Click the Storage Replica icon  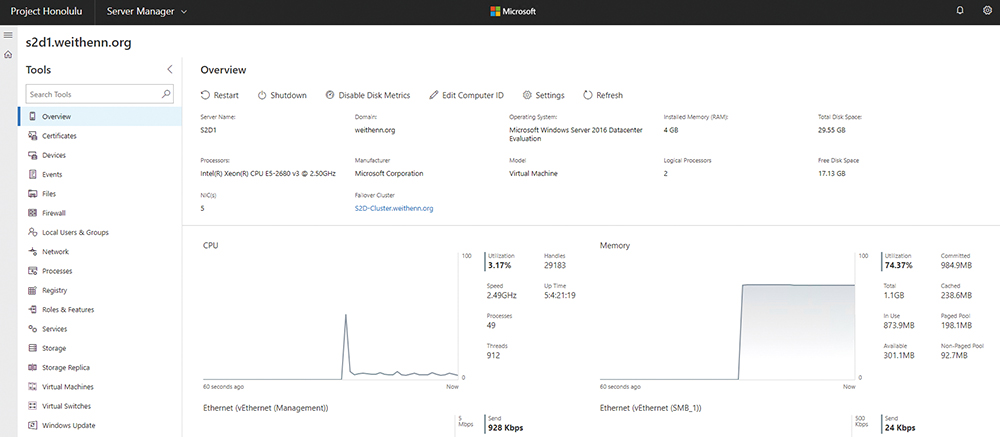pos(33,367)
